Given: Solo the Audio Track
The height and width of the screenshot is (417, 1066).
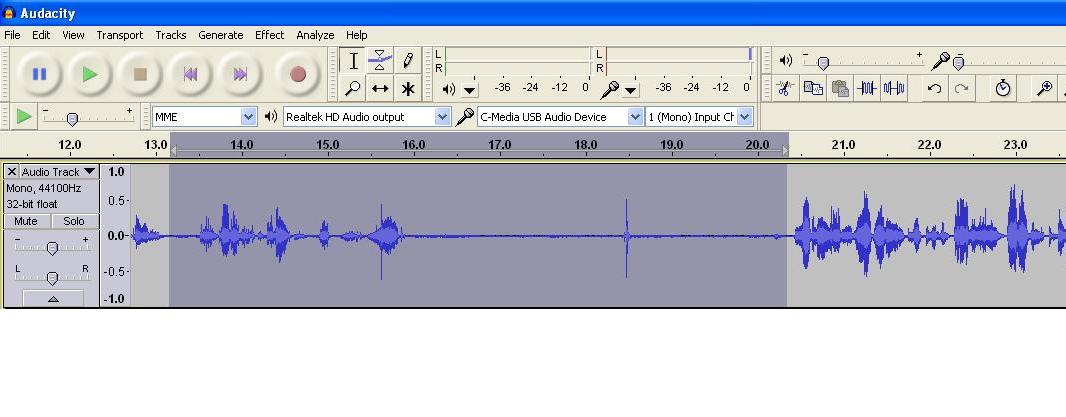Looking at the screenshot, I should [x=75, y=221].
